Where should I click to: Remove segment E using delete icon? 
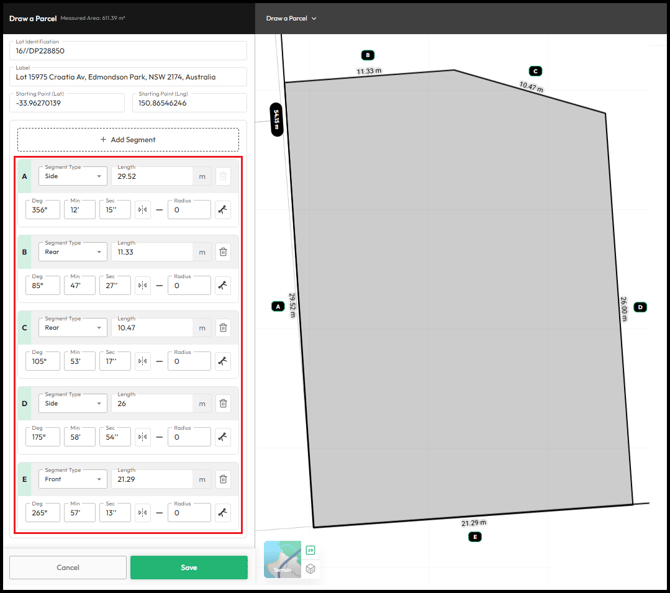[223, 479]
